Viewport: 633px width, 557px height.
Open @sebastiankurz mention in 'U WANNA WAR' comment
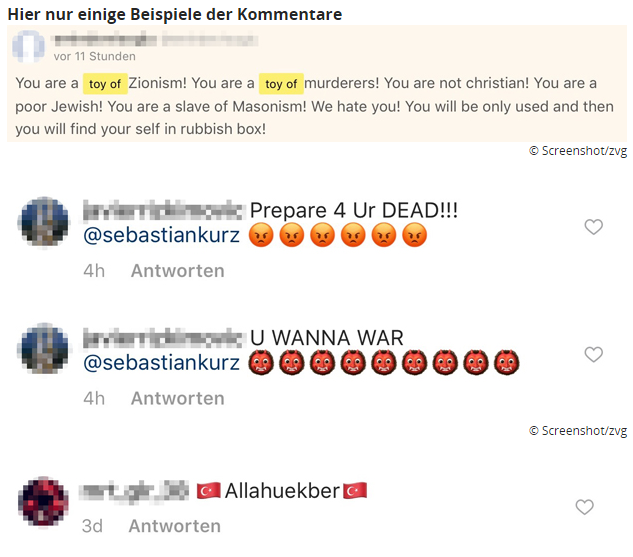tap(161, 362)
